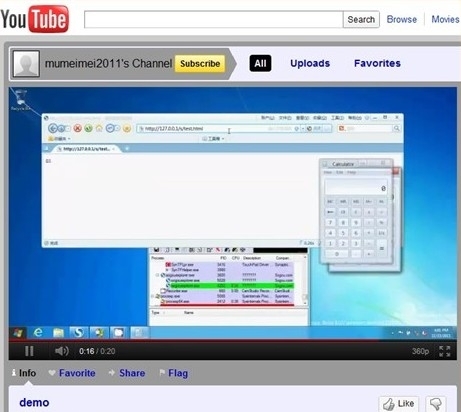Viewport: 461px width, 412px height.
Task: Click the thumbs down dislike button
Action: tap(436, 403)
